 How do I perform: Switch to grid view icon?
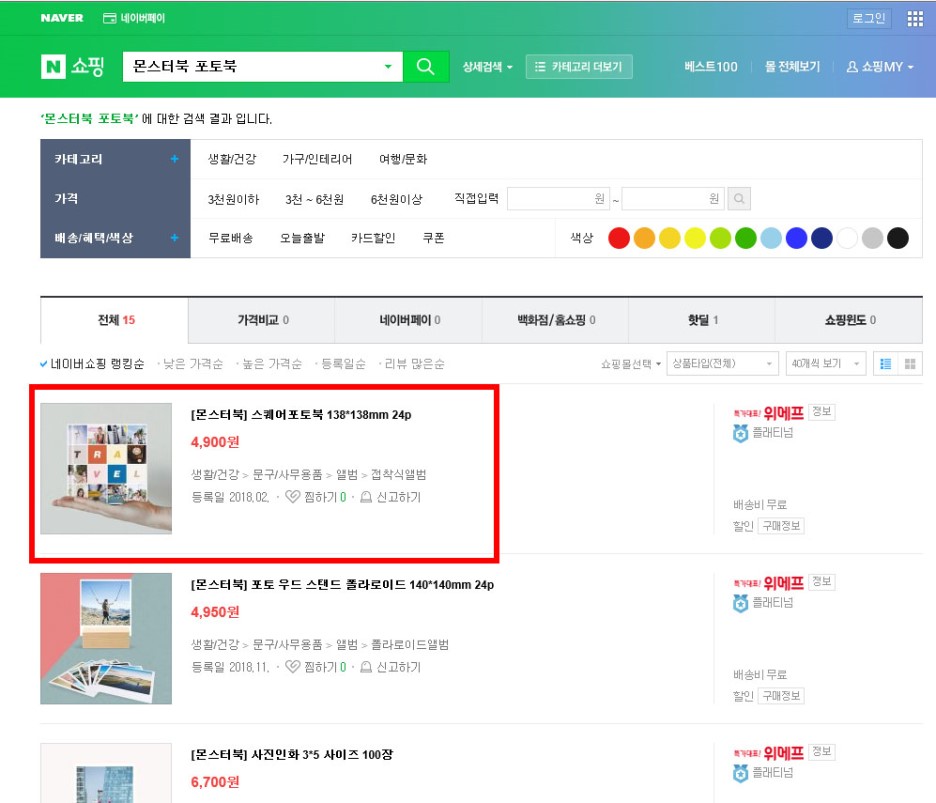tap(910, 364)
